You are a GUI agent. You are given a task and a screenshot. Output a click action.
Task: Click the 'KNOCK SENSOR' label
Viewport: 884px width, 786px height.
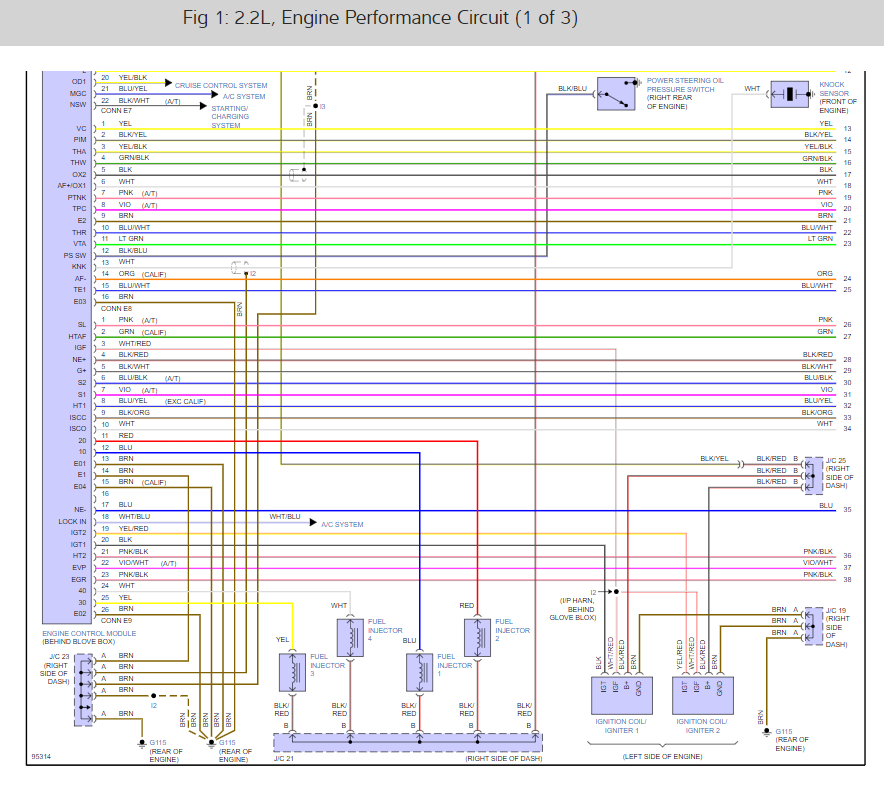coord(833,89)
